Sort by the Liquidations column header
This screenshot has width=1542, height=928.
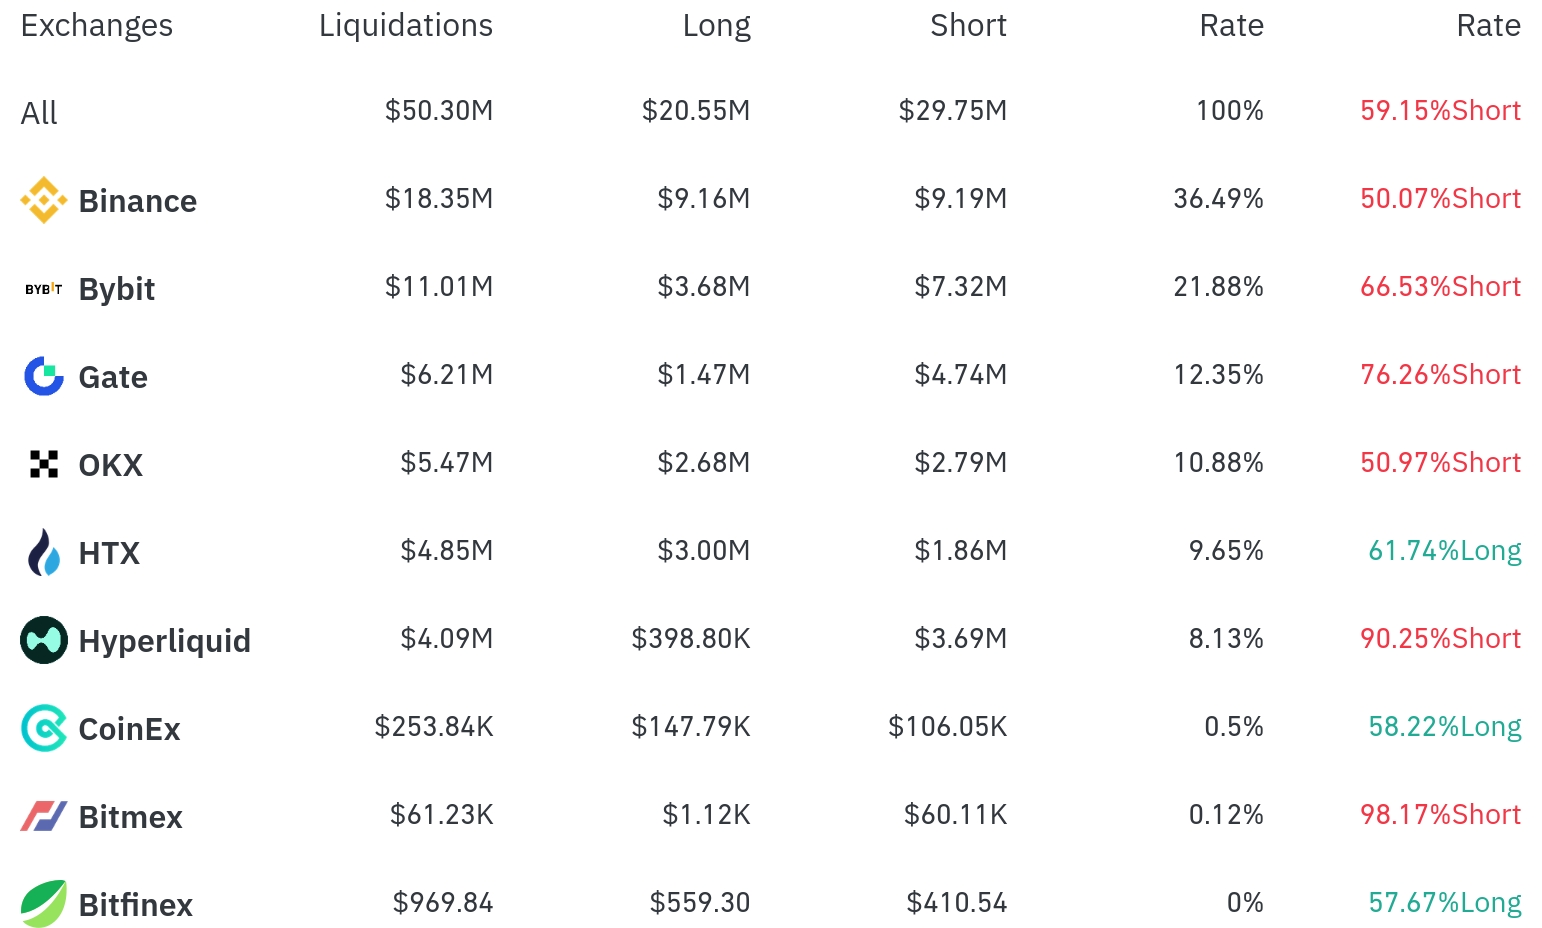(x=405, y=25)
